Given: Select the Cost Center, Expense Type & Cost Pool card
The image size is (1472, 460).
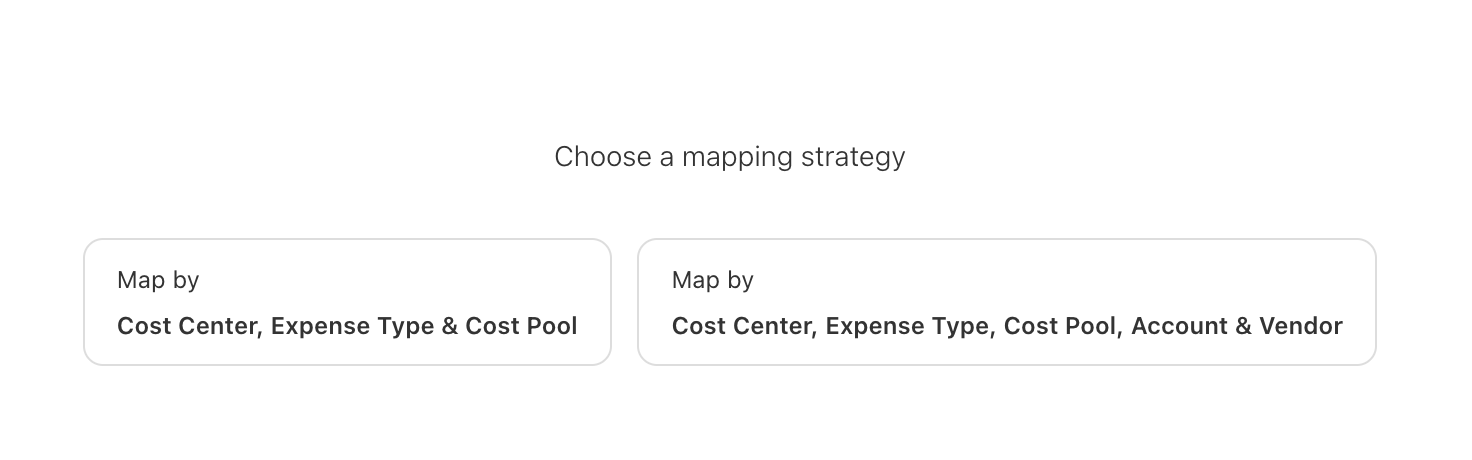Looking at the screenshot, I should [347, 302].
